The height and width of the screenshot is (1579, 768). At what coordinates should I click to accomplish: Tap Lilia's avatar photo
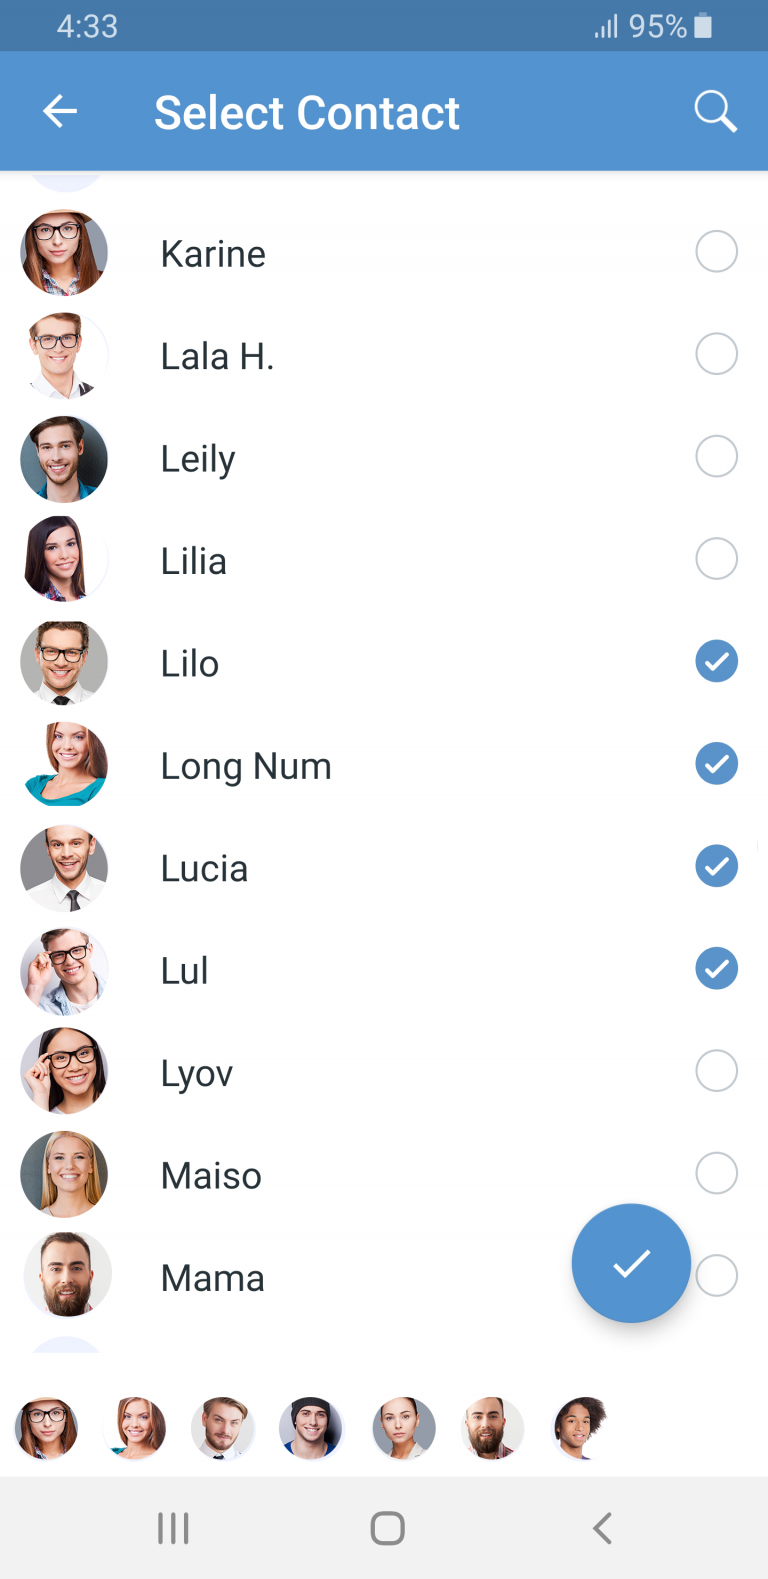63,559
